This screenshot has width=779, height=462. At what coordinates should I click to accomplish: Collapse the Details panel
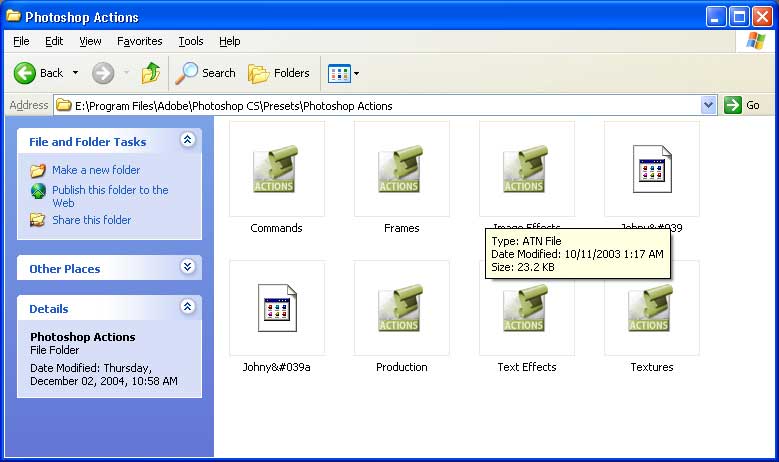click(x=187, y=307)
